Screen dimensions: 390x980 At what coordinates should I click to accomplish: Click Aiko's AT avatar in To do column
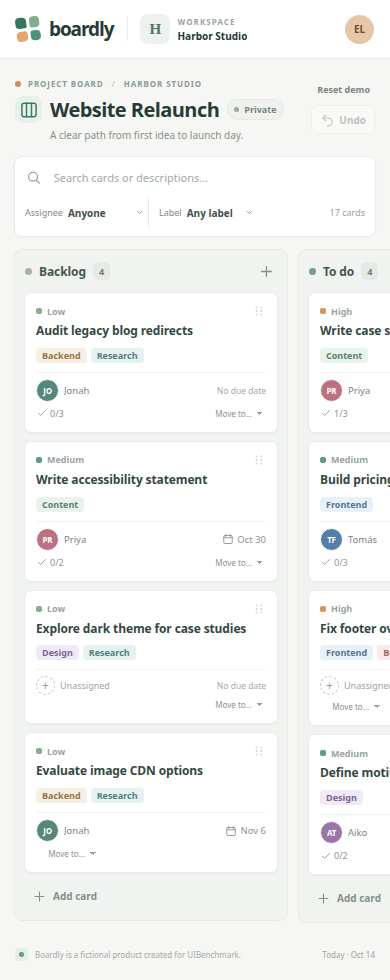tap(331, 832)
